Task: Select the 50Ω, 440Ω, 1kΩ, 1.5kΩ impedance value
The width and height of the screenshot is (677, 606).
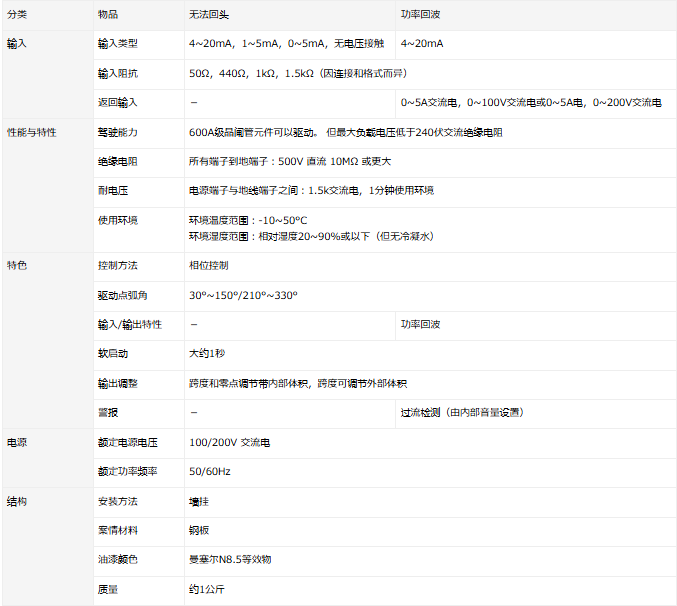Action: (x=298, y=73)
